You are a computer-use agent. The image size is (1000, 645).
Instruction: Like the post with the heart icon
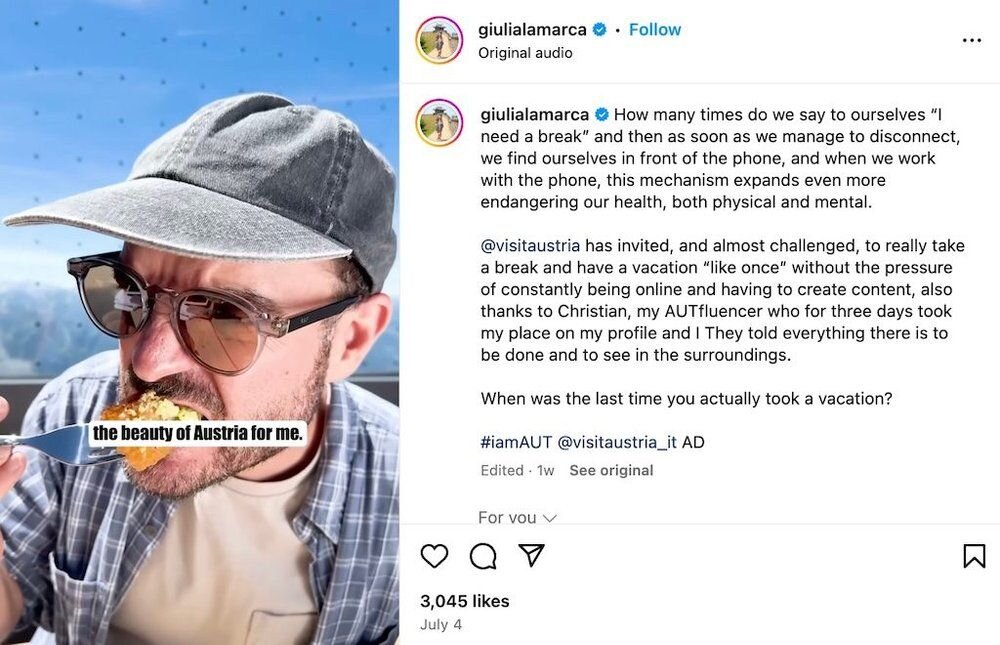click(434, 556)
